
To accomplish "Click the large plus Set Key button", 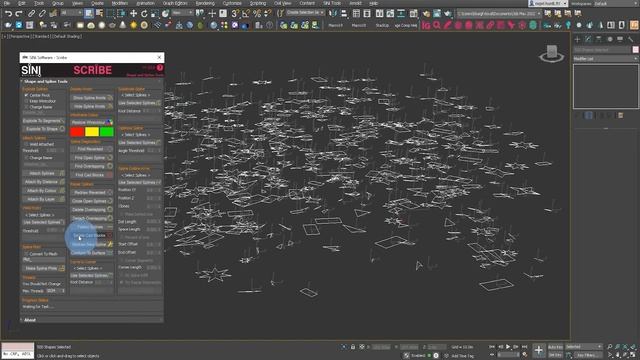I will click(x=538, y=350).
